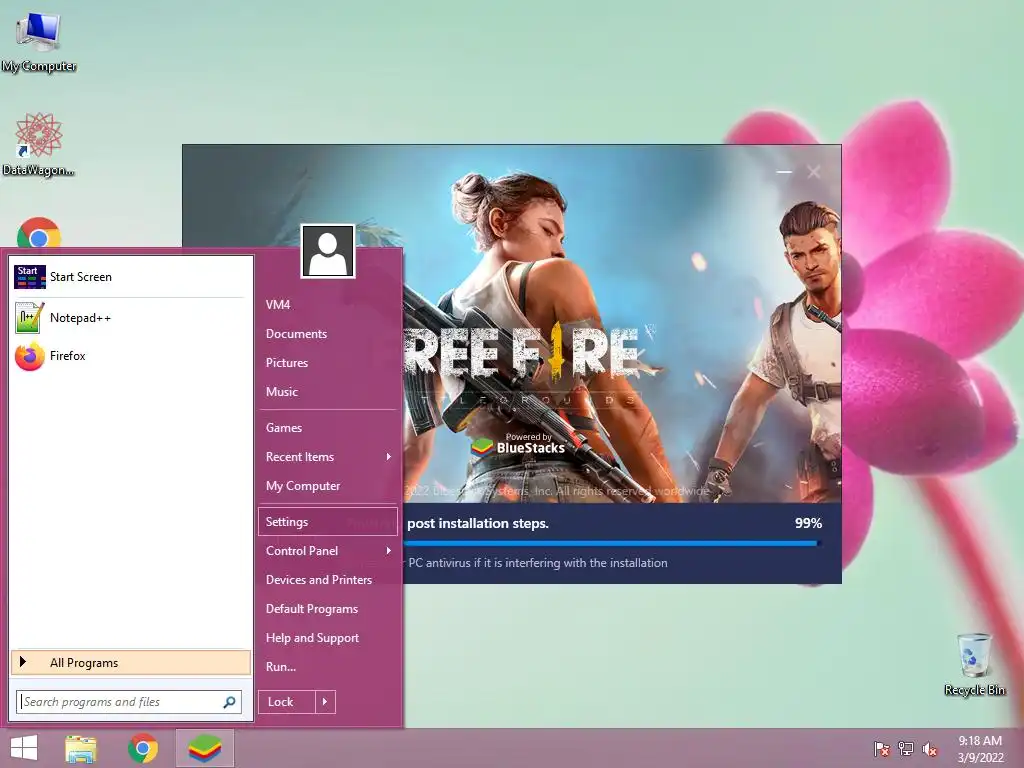1024x768 pixels.
Task: Click the Lock button
Action: tap(287, 702)
